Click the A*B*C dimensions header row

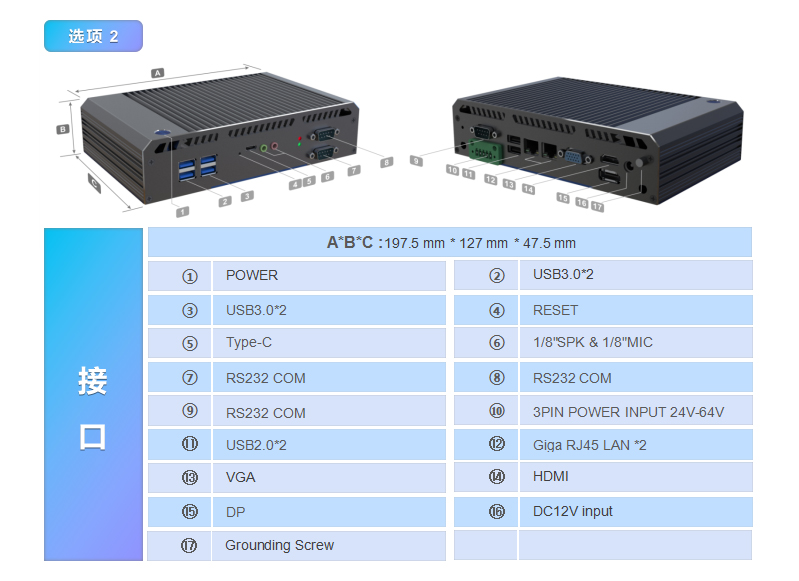click(450, 242)
